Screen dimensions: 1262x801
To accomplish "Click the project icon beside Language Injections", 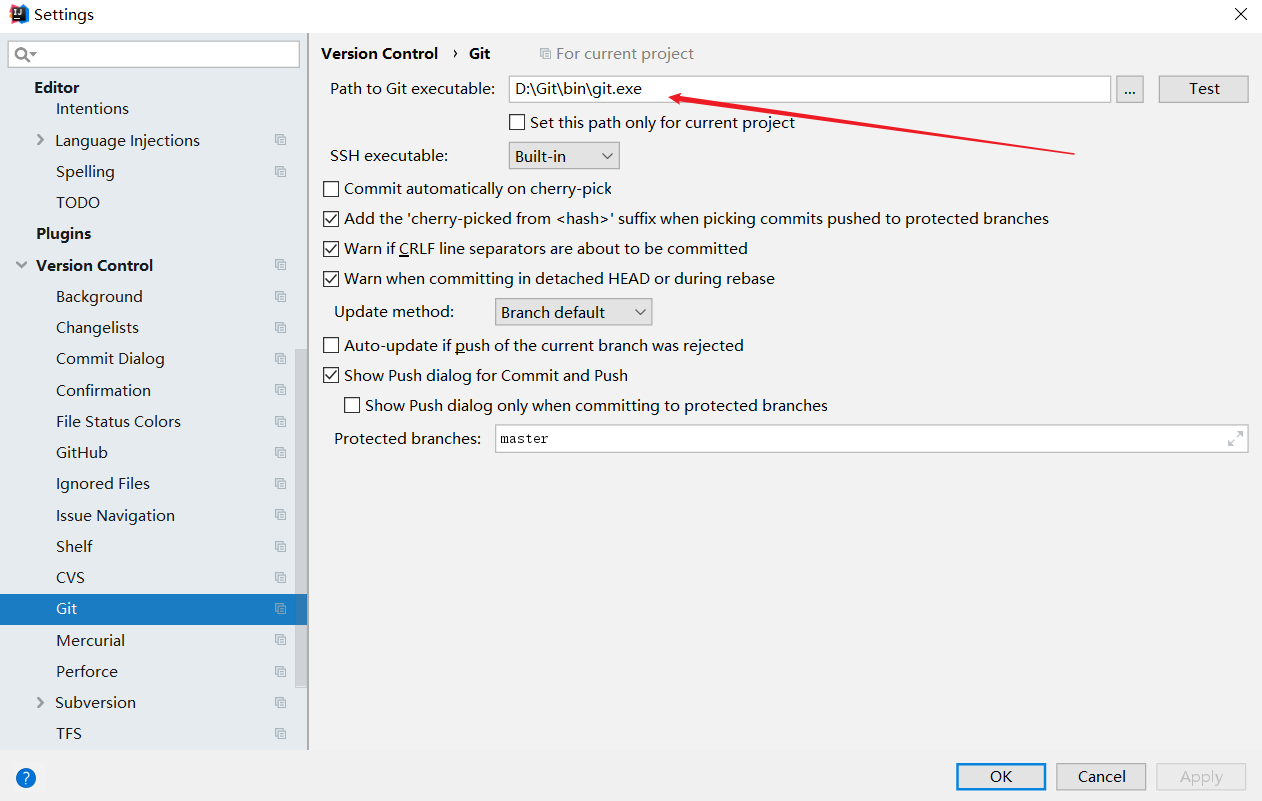I will [x=280, y=140].
